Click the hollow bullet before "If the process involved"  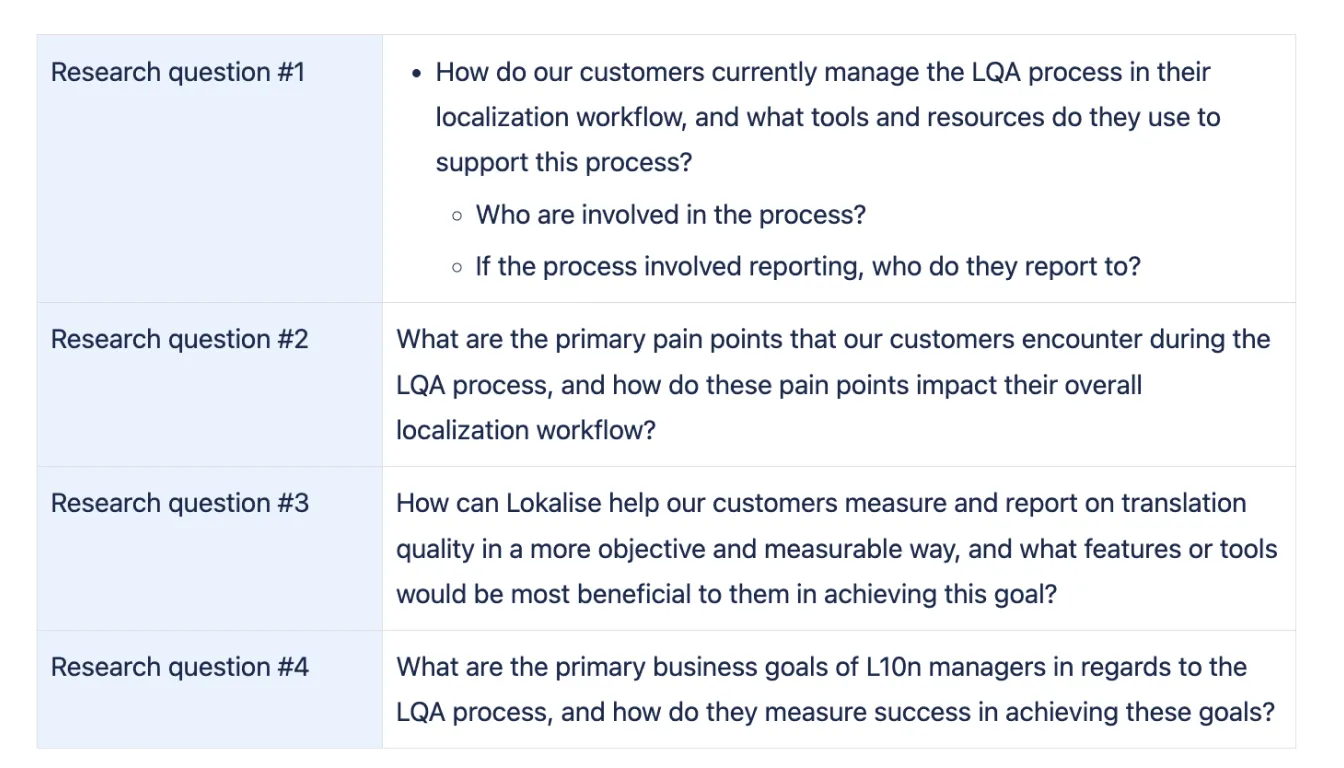click(x=457, y=267)
